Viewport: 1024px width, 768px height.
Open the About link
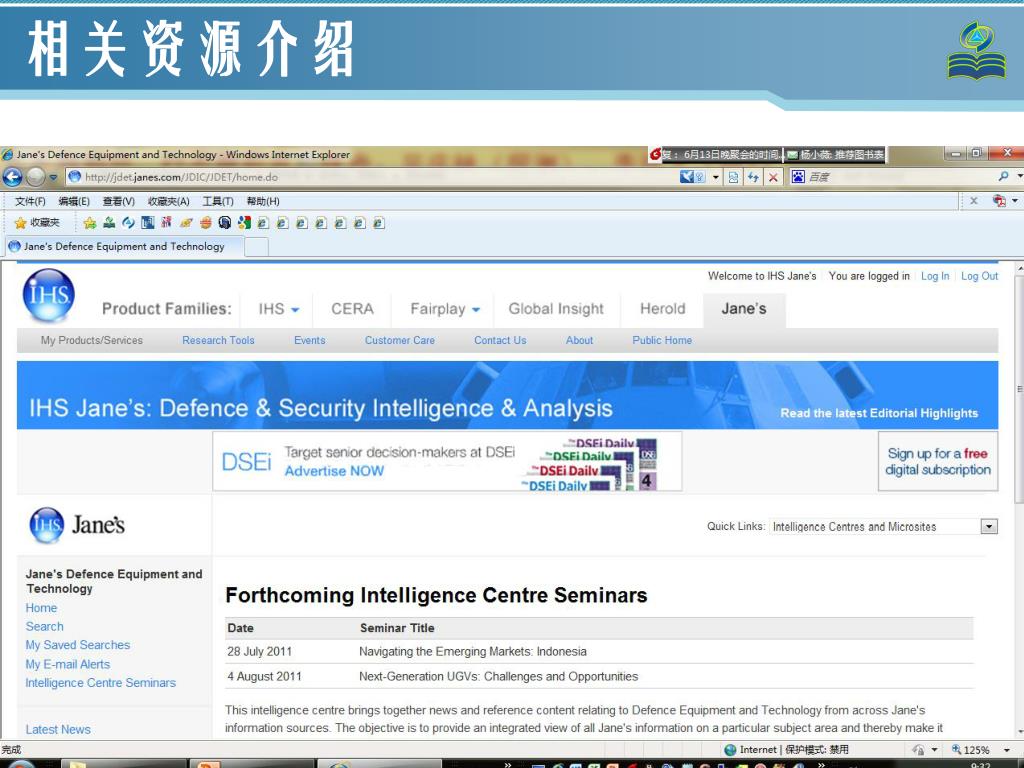point(579,340)
